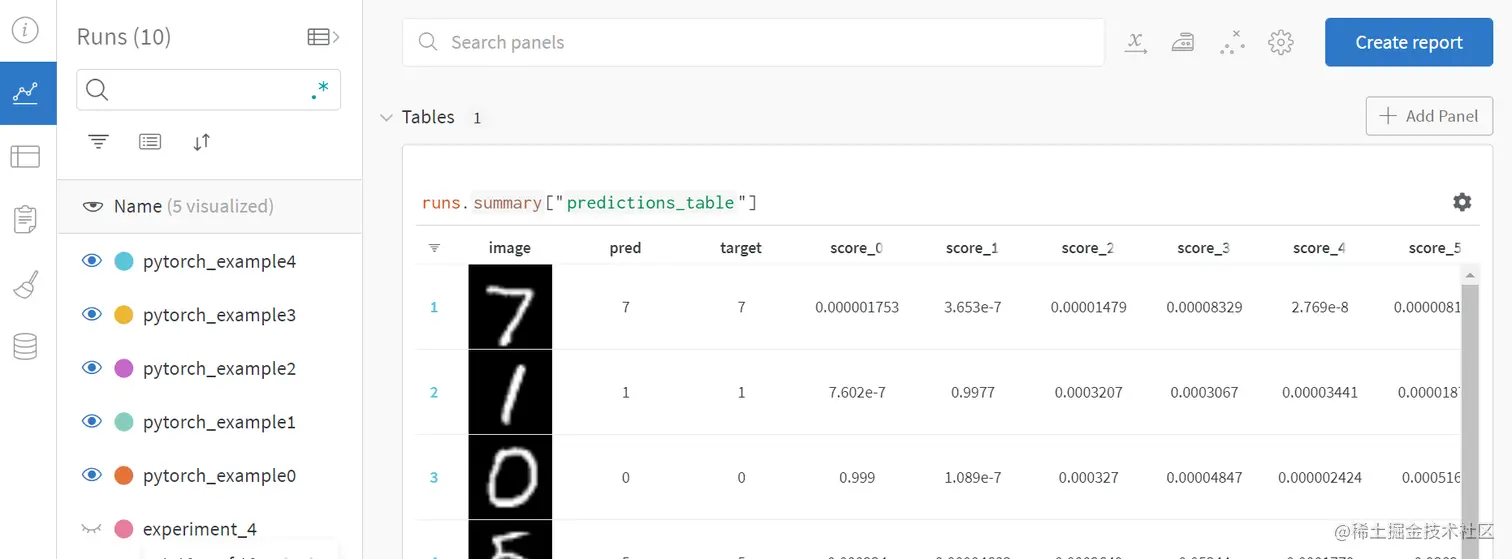1512x559 pixels.
Task: Open the workspace charts icon in sidebar
Action: click(x=27, y=93)
